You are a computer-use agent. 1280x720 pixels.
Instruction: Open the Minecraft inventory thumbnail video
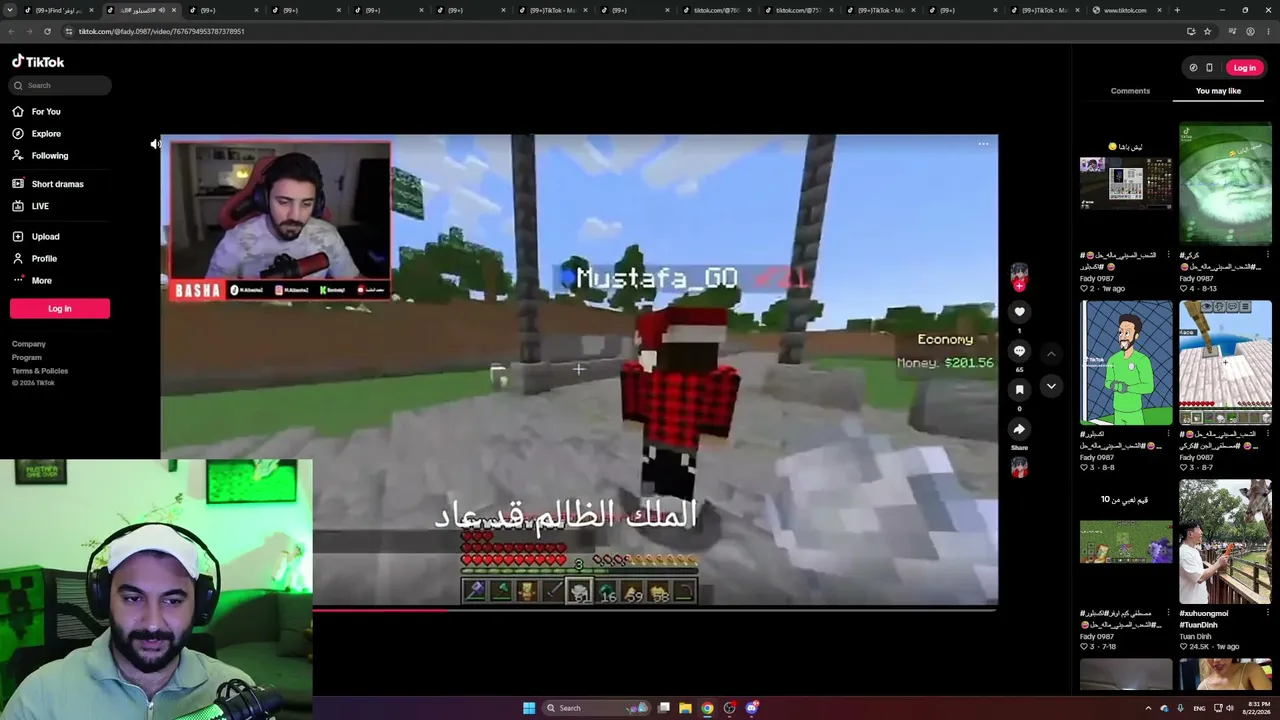pos(1126,184)
